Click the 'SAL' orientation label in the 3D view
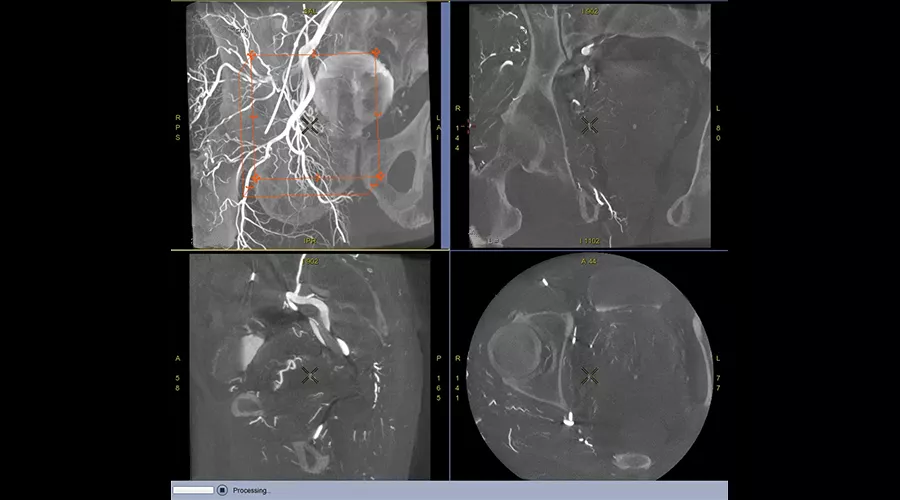 click(x=310, y=11)
